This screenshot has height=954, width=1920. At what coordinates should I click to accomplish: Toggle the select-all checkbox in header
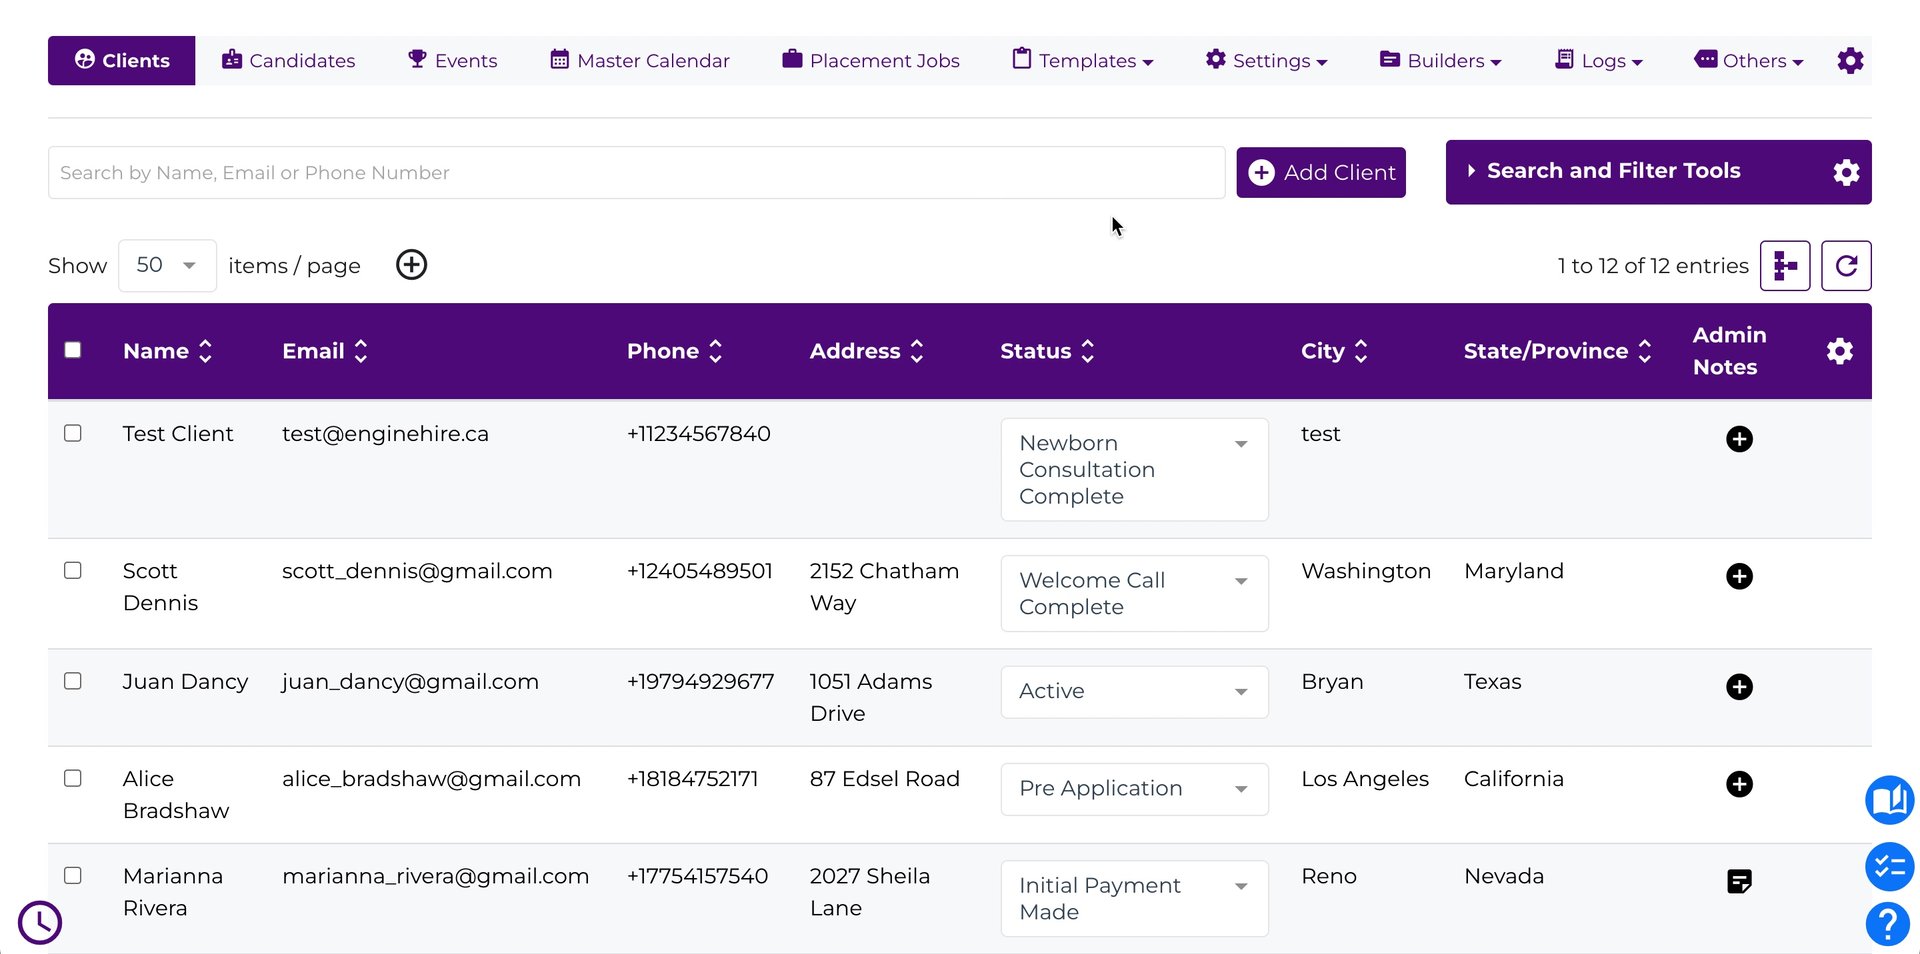coord(73,350)
